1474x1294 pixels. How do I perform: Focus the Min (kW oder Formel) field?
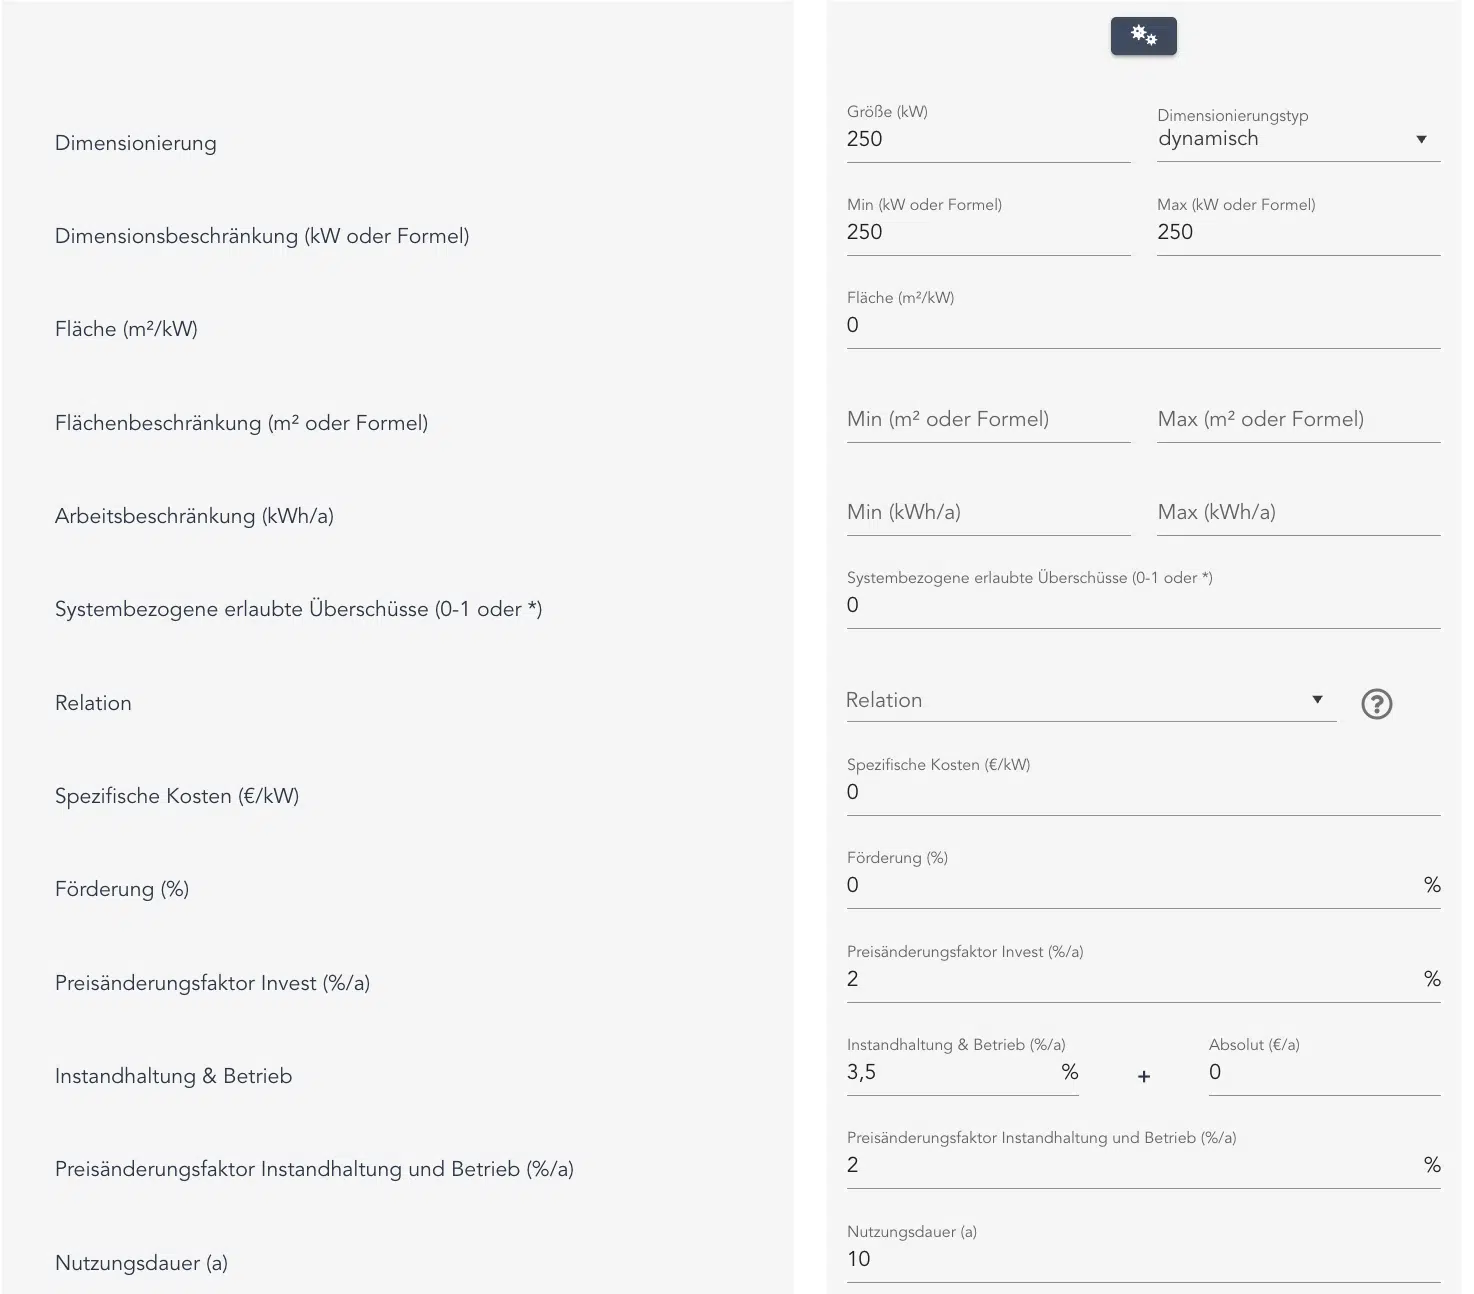pyautogui.click(x=987, y=232)
